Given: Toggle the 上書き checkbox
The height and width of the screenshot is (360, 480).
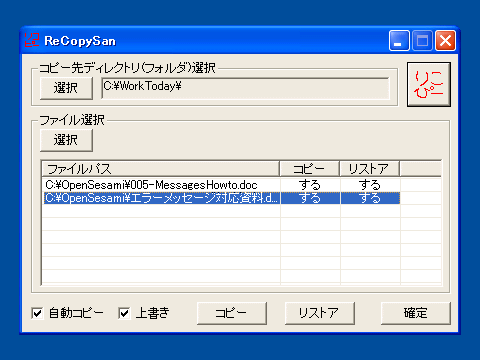Looking at the screenshot, I should [x=124, y=313].
